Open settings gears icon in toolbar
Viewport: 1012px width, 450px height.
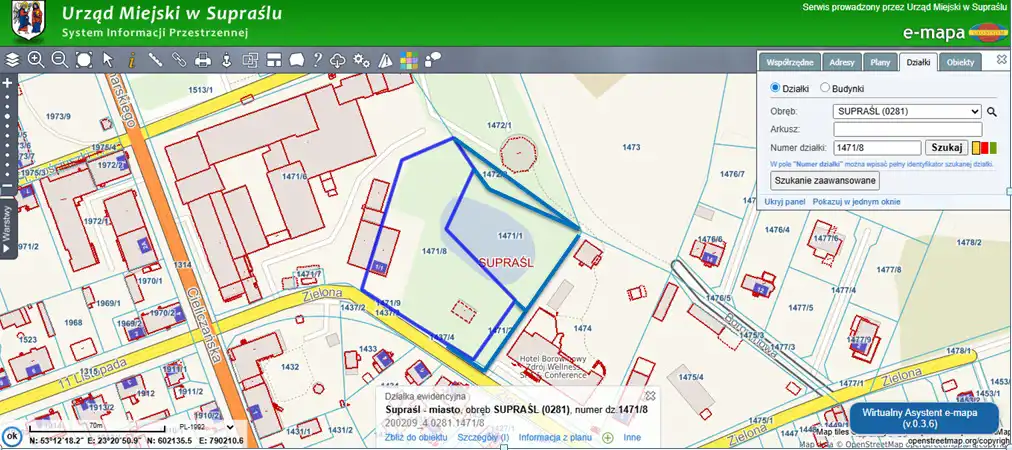coord(363,60)
